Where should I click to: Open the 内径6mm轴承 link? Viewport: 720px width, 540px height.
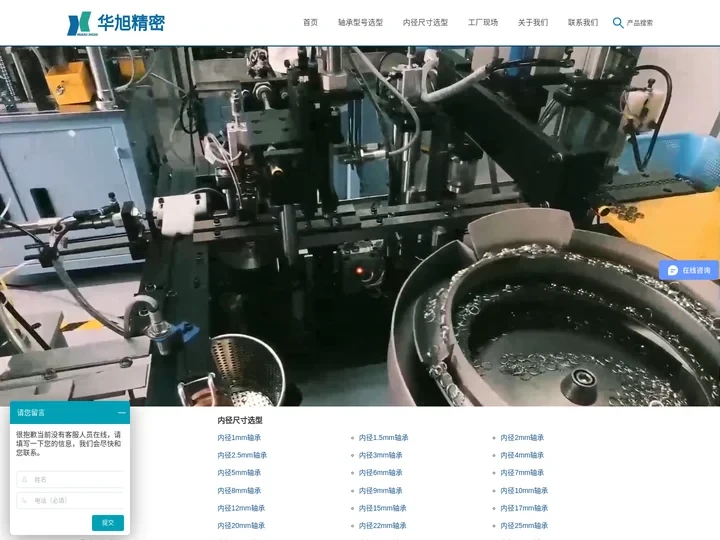[x=381, y=472]
